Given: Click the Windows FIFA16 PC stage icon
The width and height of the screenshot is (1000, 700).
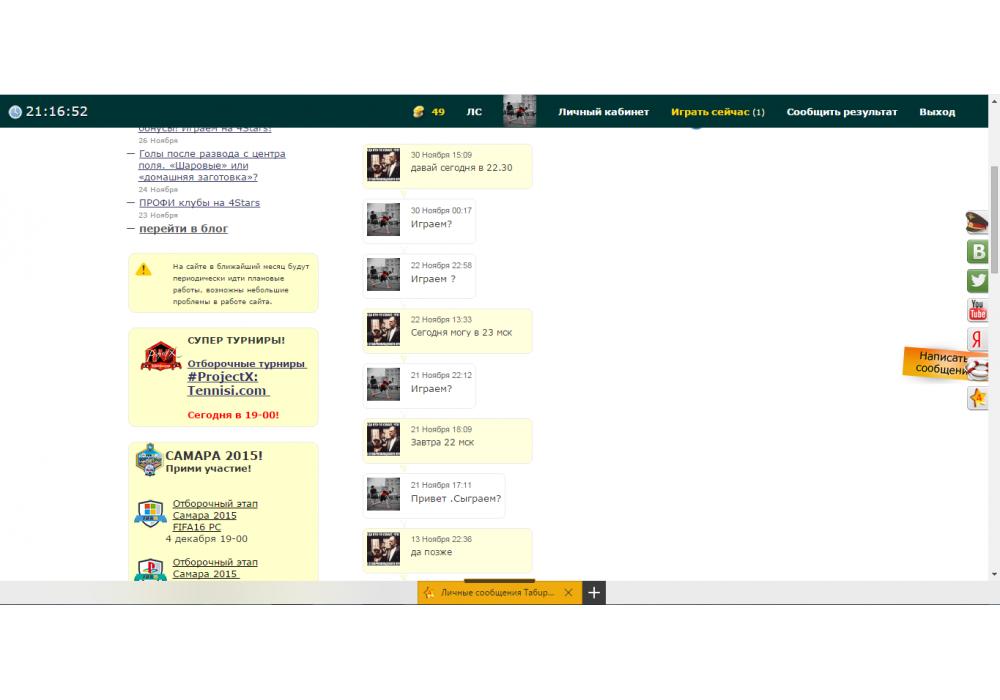Looking at the screenshot, I should (150, 514).
